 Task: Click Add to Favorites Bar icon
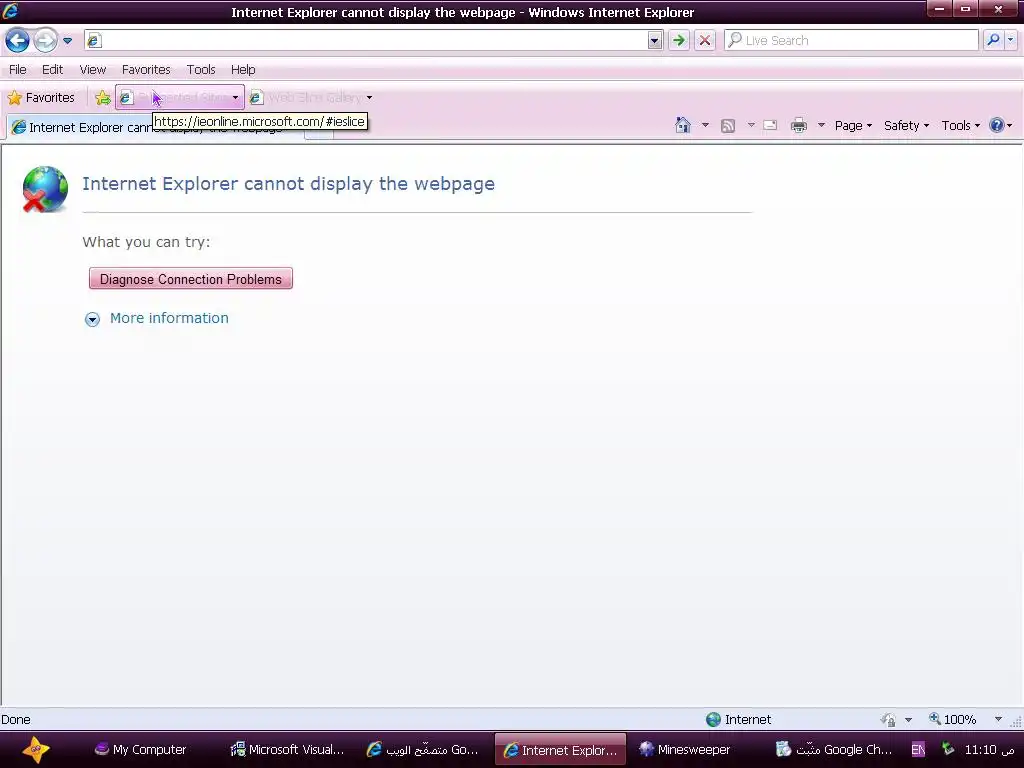(103, 98)
